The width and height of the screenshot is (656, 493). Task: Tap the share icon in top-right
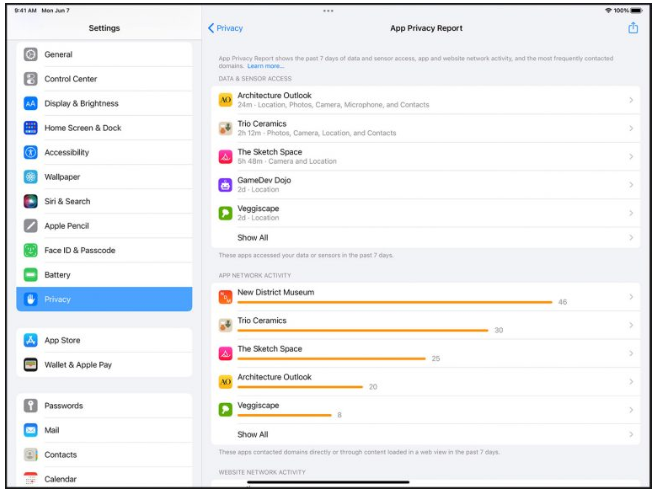(633, 28)
